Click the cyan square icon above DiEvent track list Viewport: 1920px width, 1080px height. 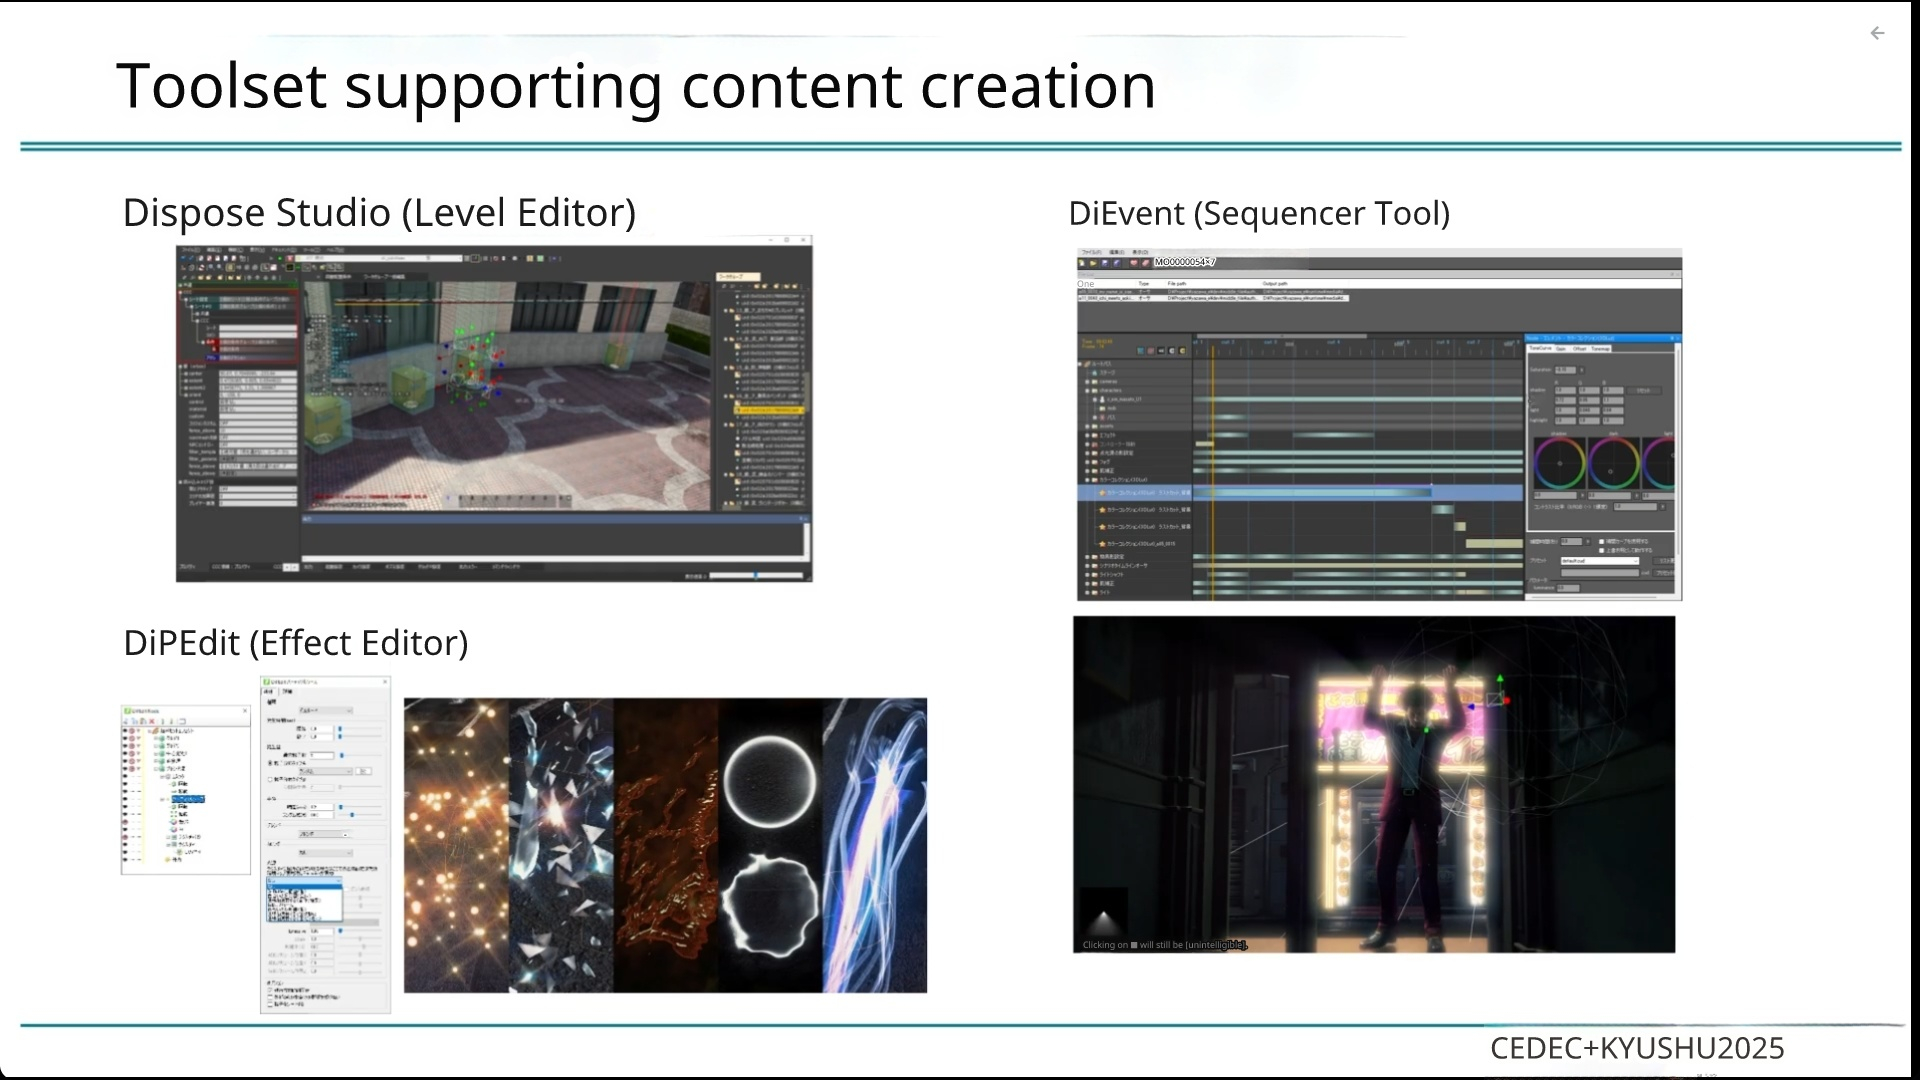[1141, 351]
